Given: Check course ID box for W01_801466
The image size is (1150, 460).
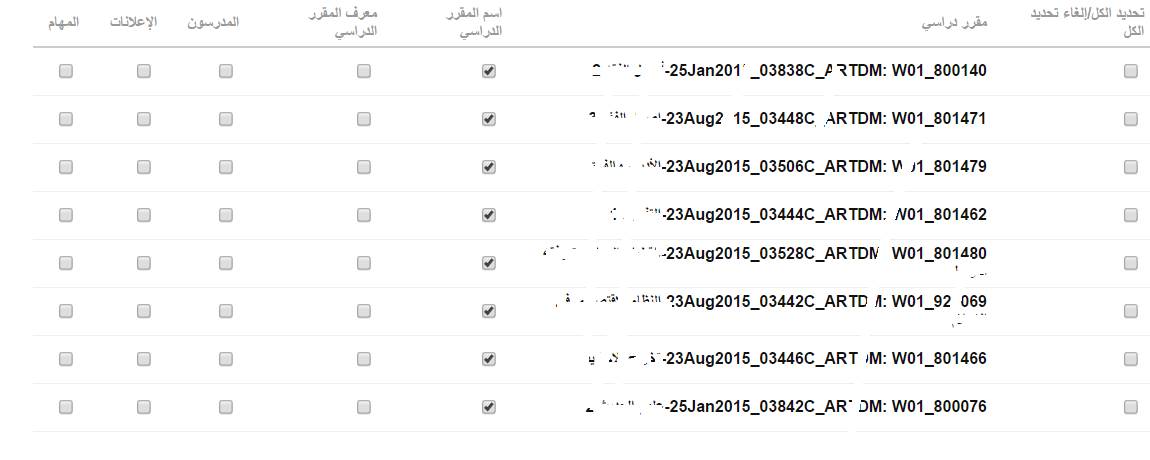Looking at the screenshot, I should (364, 359).
